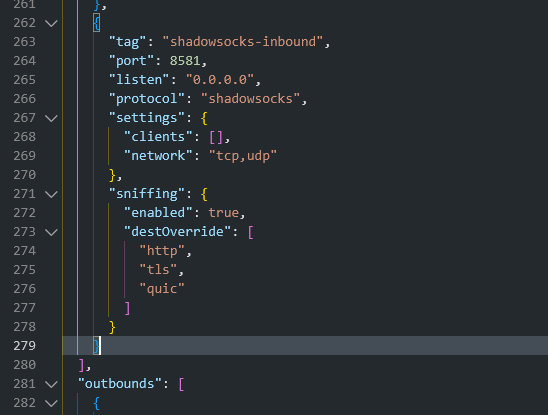Click the "quic" string entry
Image resolution: width=548 pixels, height=415 pixels.
pos(162,289)
